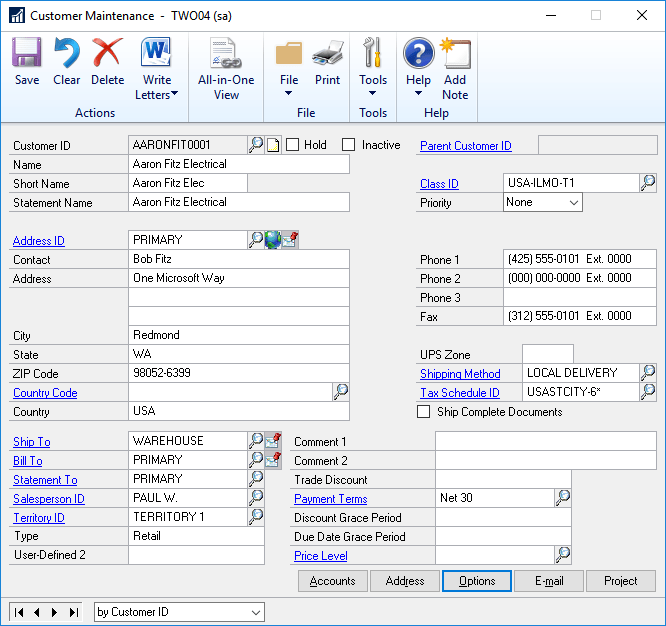Expand the Write Letters dropdown
The height and width of the screenshot is (626, 666).
click(x=157, y=68)
